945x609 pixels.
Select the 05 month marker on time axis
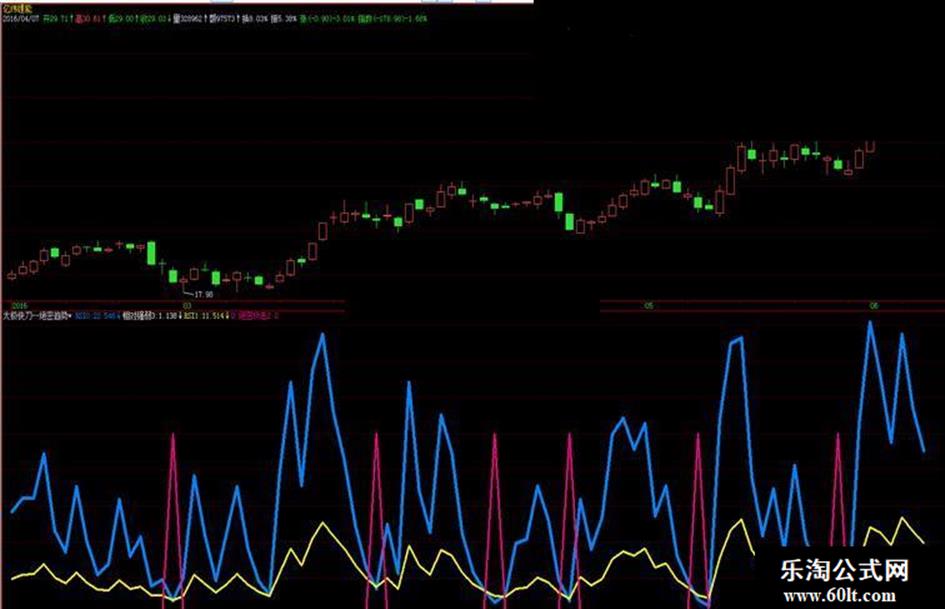[649, 306]
